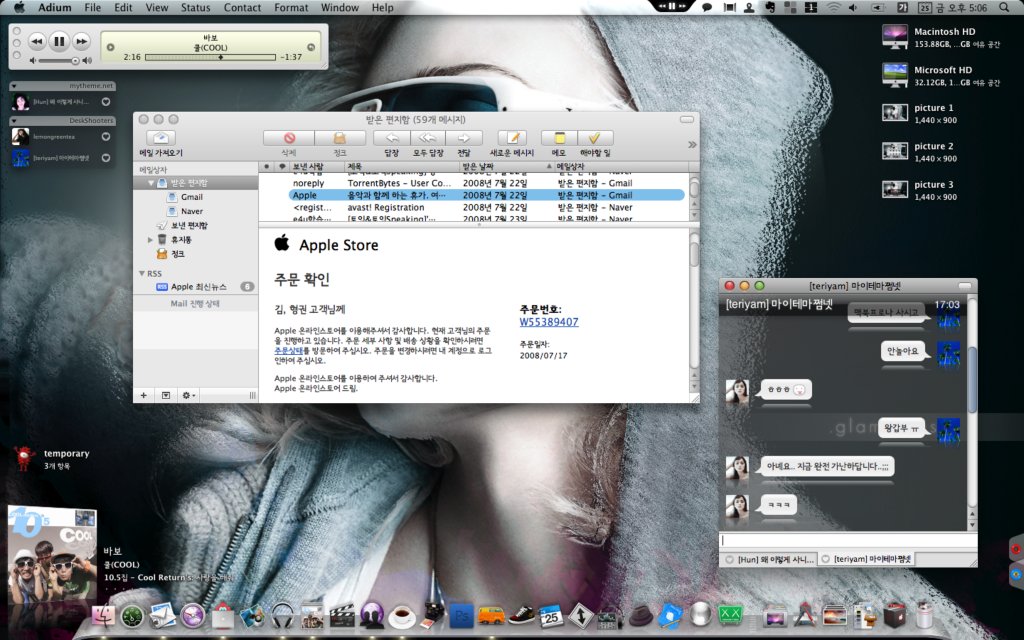
Task: Open the lemongreentea contact in Adium list
Action: pos(61,137)
